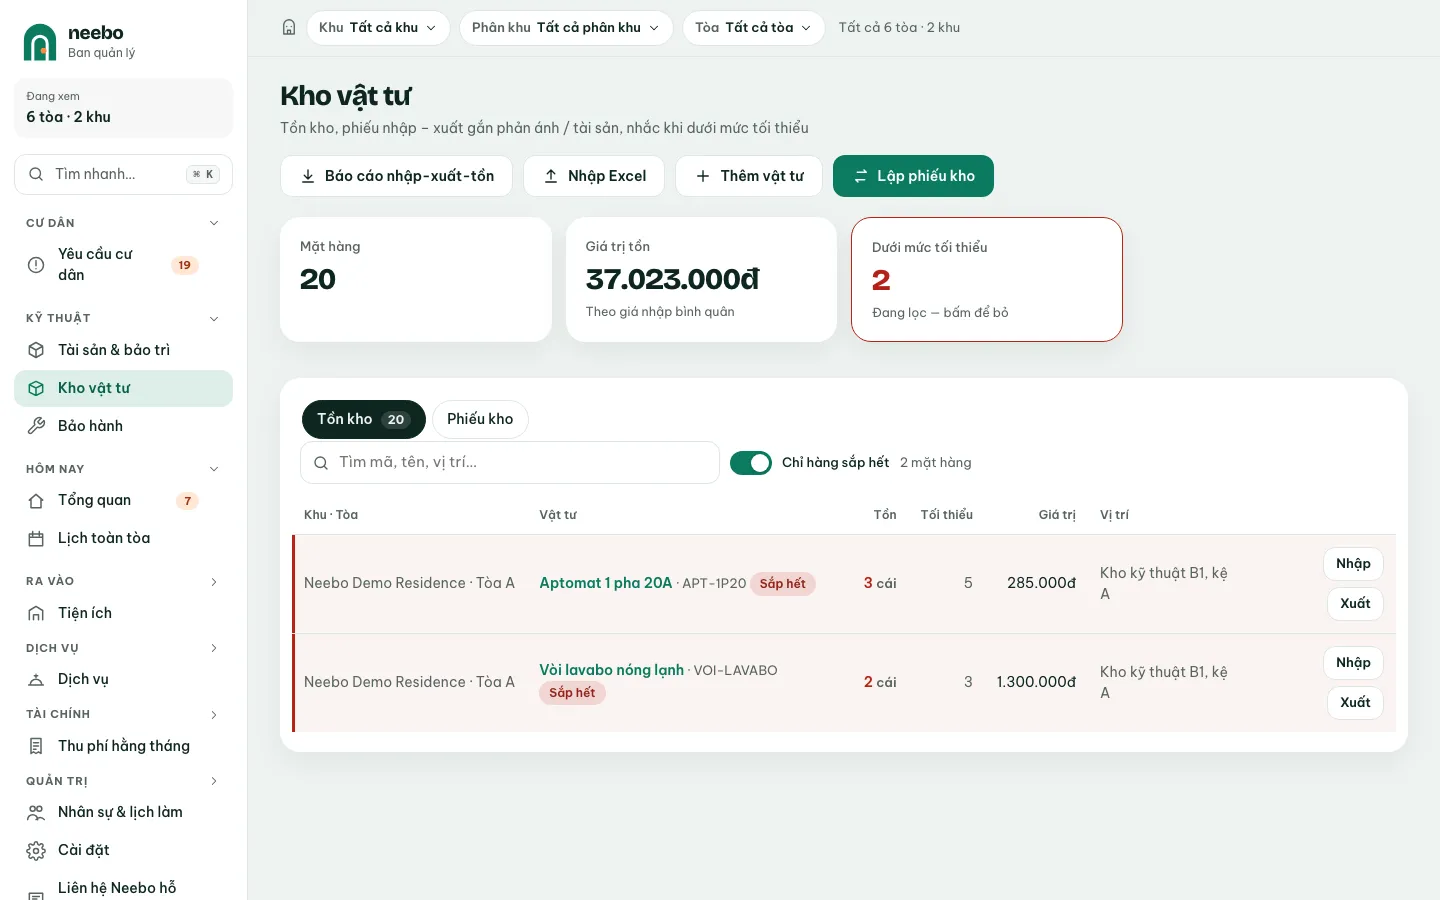Select the Tồn kho tab
Viewport: 1440px width, 900px height.
(364, 419)
